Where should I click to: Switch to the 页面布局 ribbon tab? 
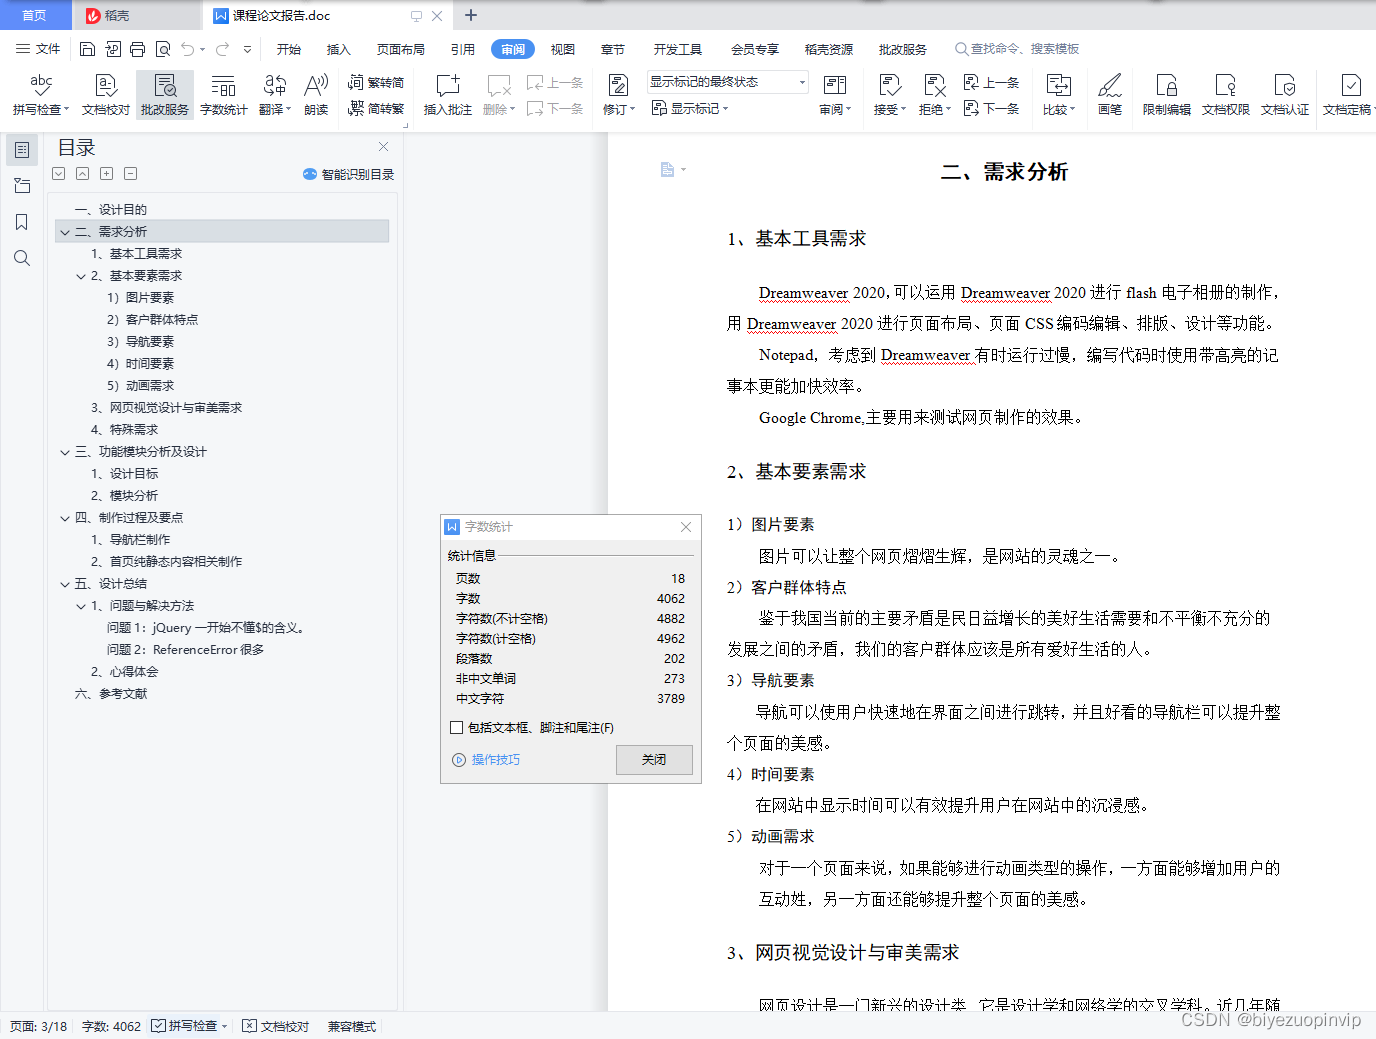click(x=401, y=49)
